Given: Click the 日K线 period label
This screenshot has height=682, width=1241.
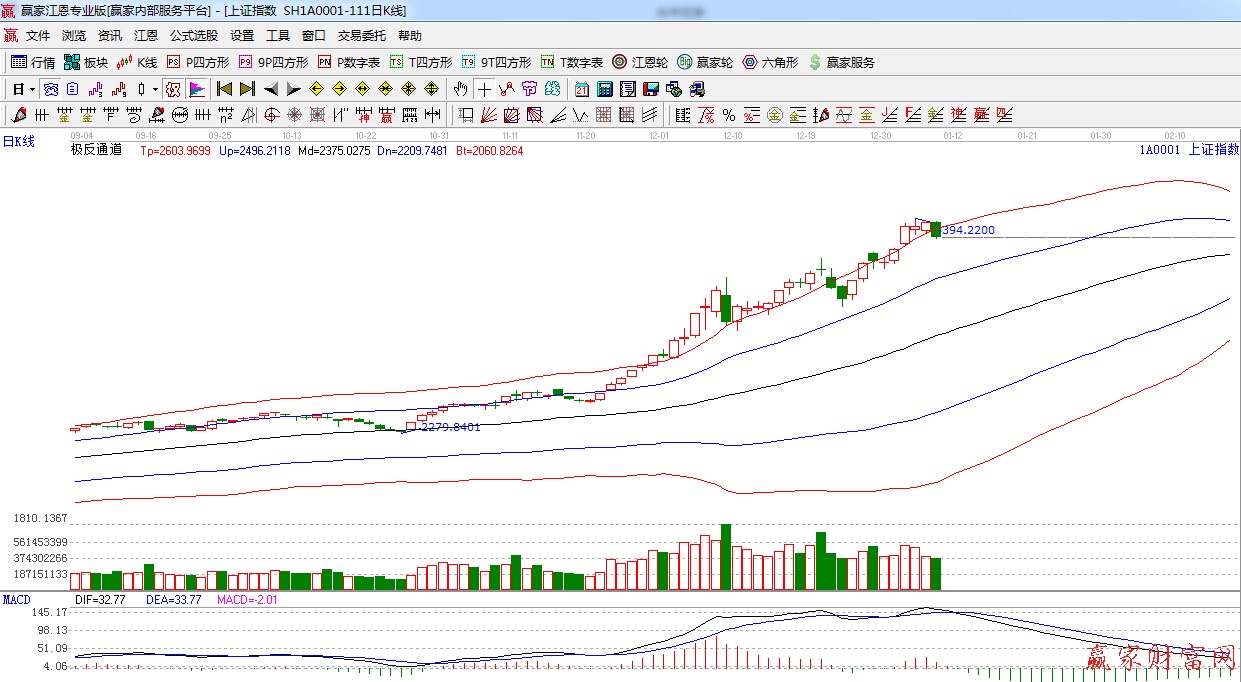Looking at the screenshot, I should [18, 142].
